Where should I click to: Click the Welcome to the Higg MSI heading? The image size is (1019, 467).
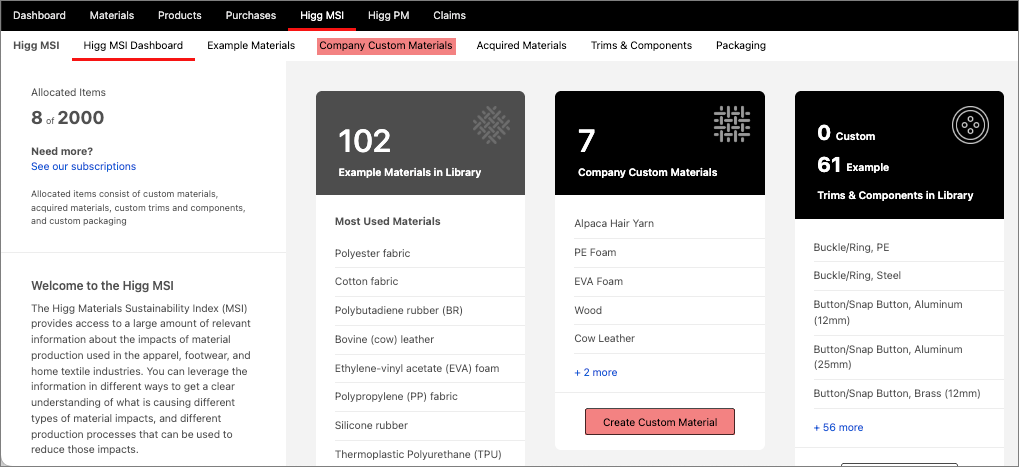point(103,285)
